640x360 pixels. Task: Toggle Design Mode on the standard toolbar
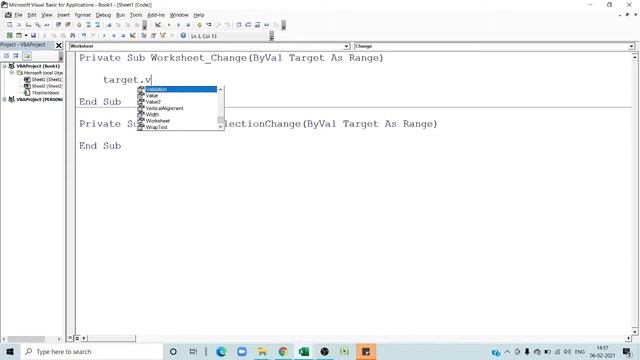(133, 36)
